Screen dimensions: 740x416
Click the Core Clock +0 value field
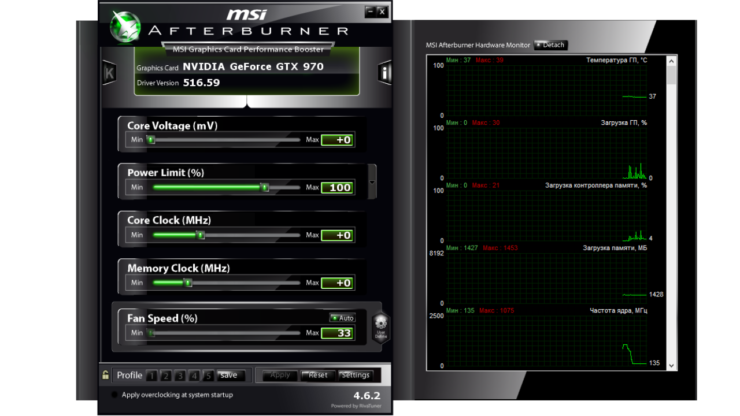pos(337,235)
